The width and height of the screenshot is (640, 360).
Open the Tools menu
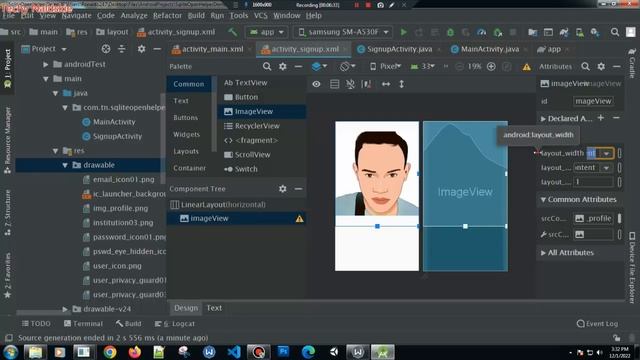(239, 16)
